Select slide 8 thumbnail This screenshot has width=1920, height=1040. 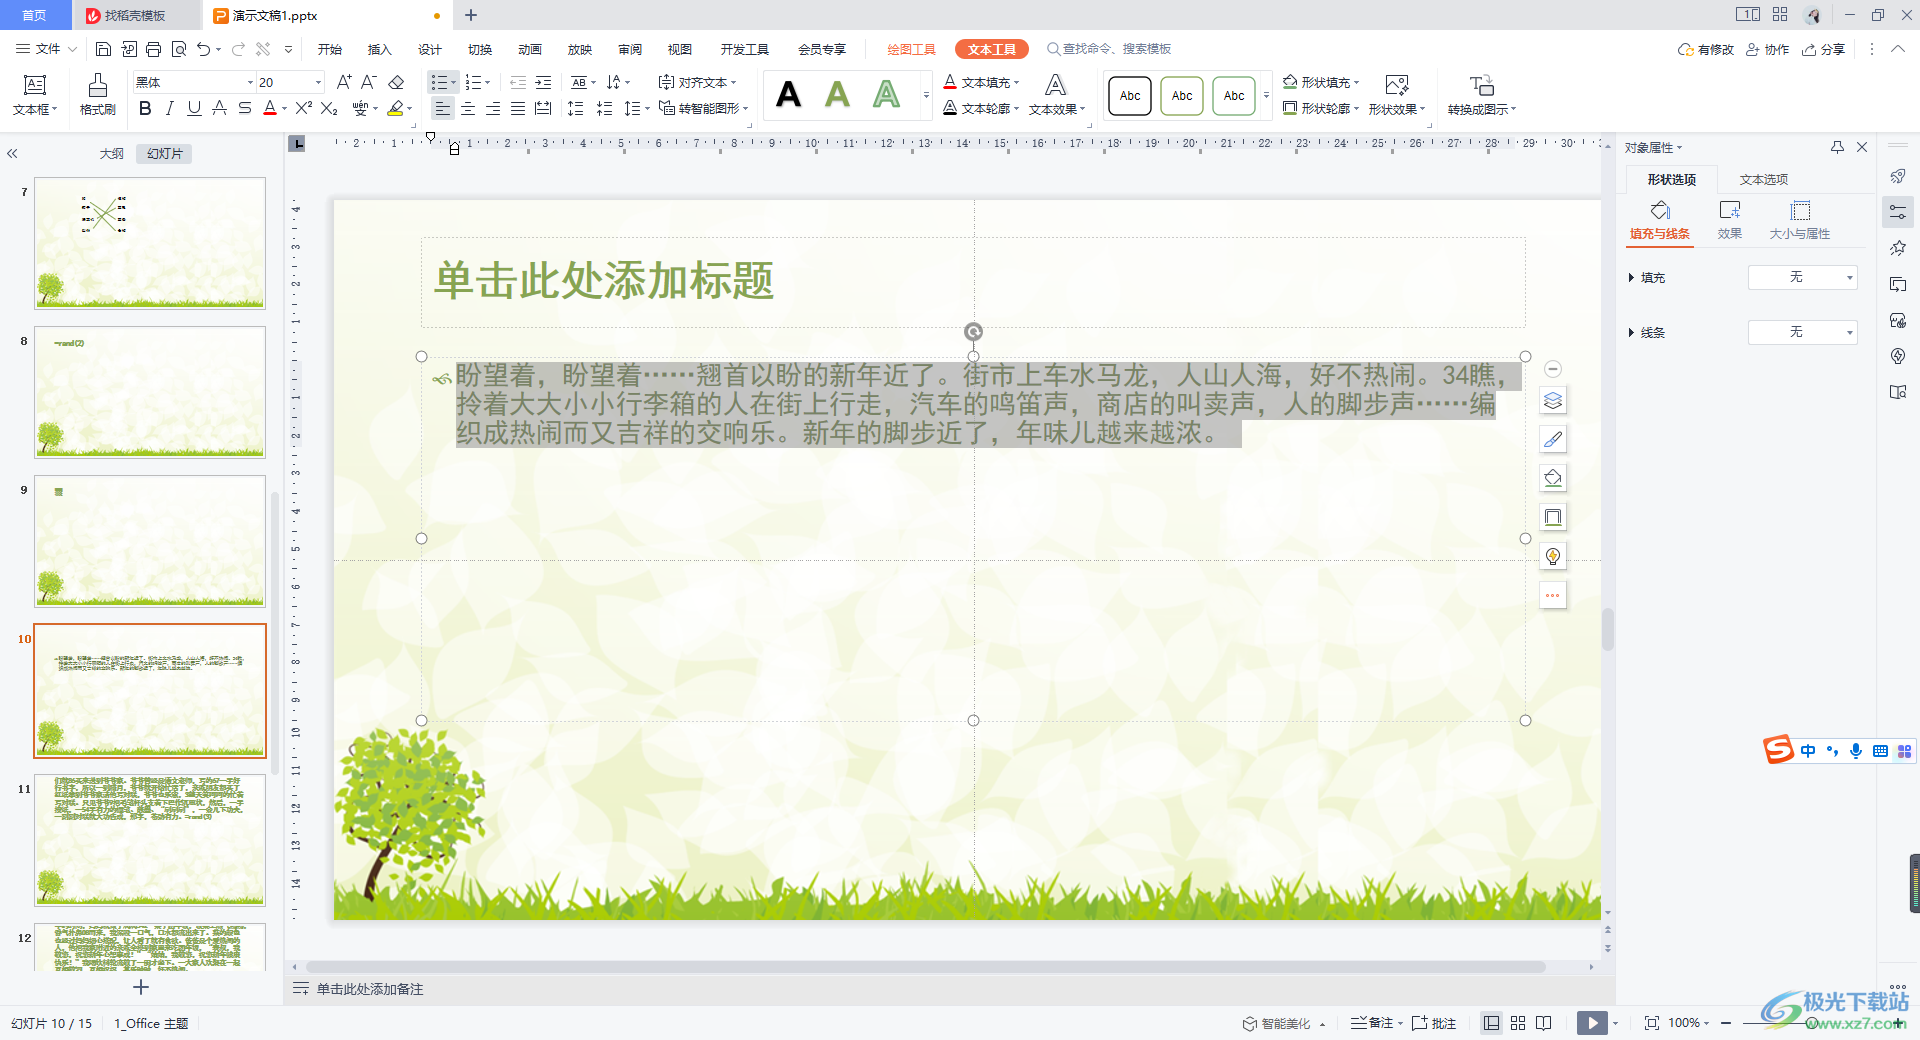coord(150,392)
